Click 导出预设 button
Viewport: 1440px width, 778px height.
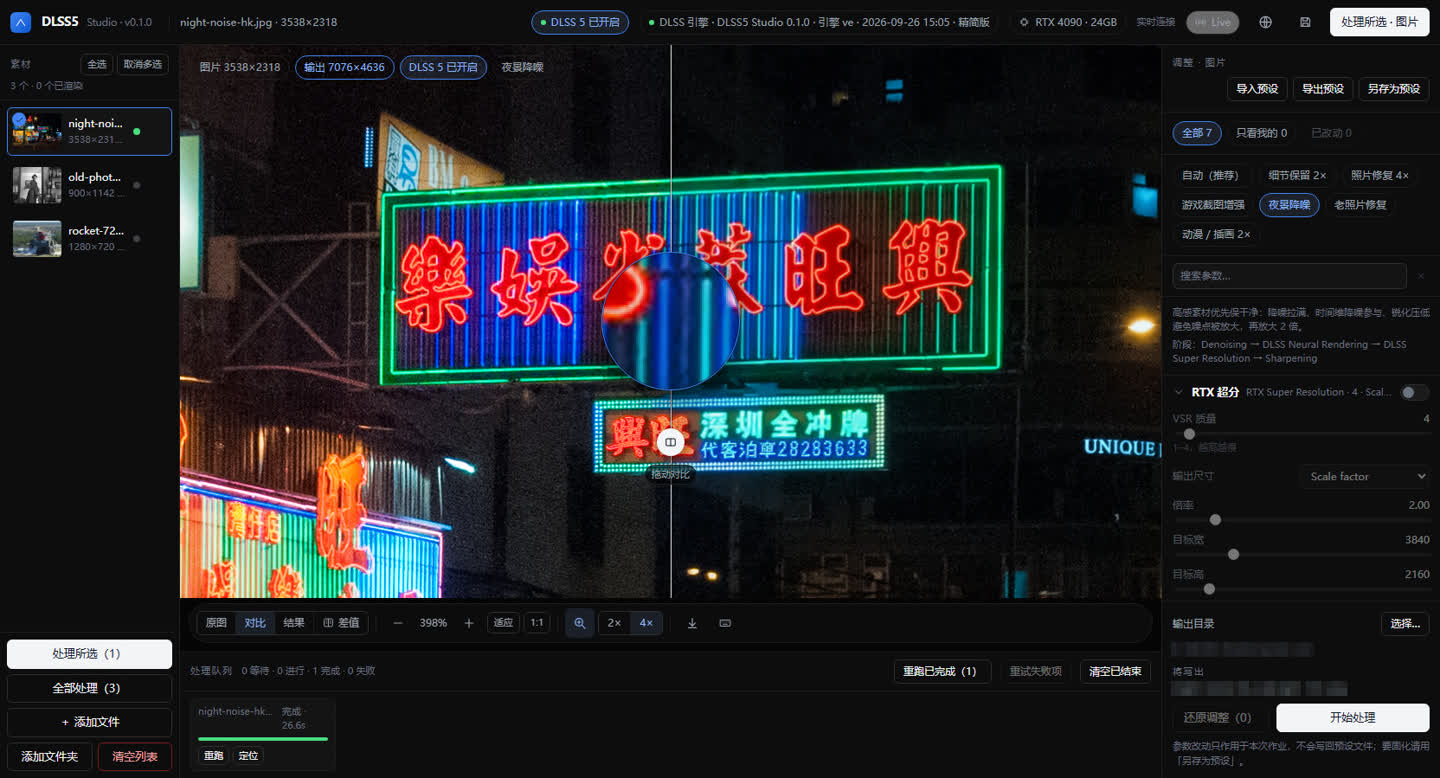(1323, 89)
